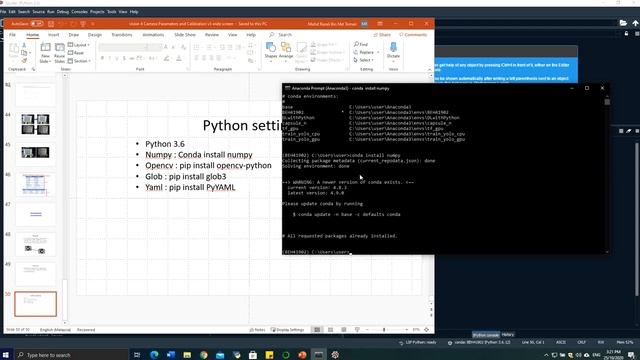Screen dimensions: 640x360
Task: Expand the Layout dropdown
Action: (79, 44)
